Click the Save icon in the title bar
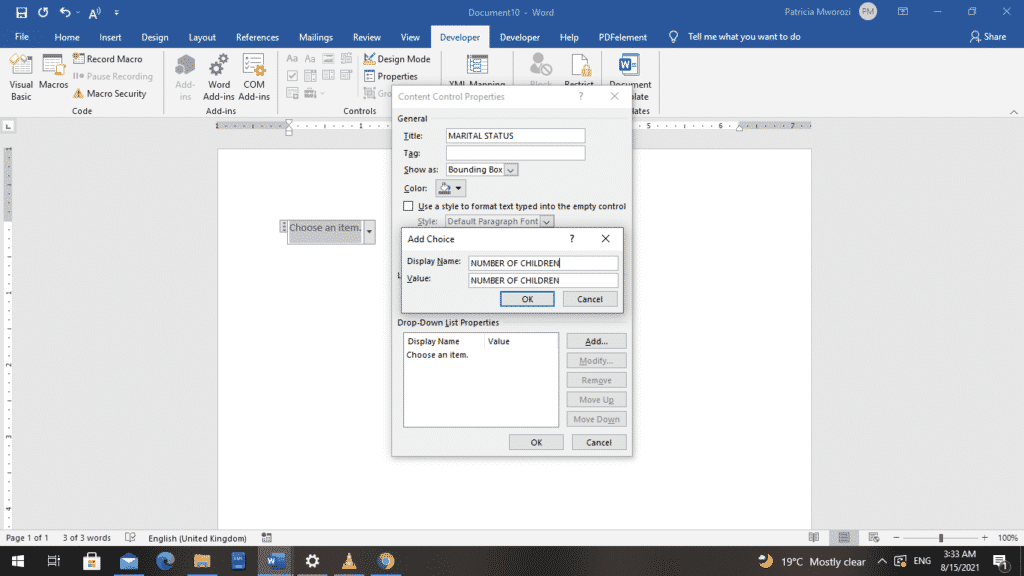Screen dimensions: 1024x576 coord(21,12)
